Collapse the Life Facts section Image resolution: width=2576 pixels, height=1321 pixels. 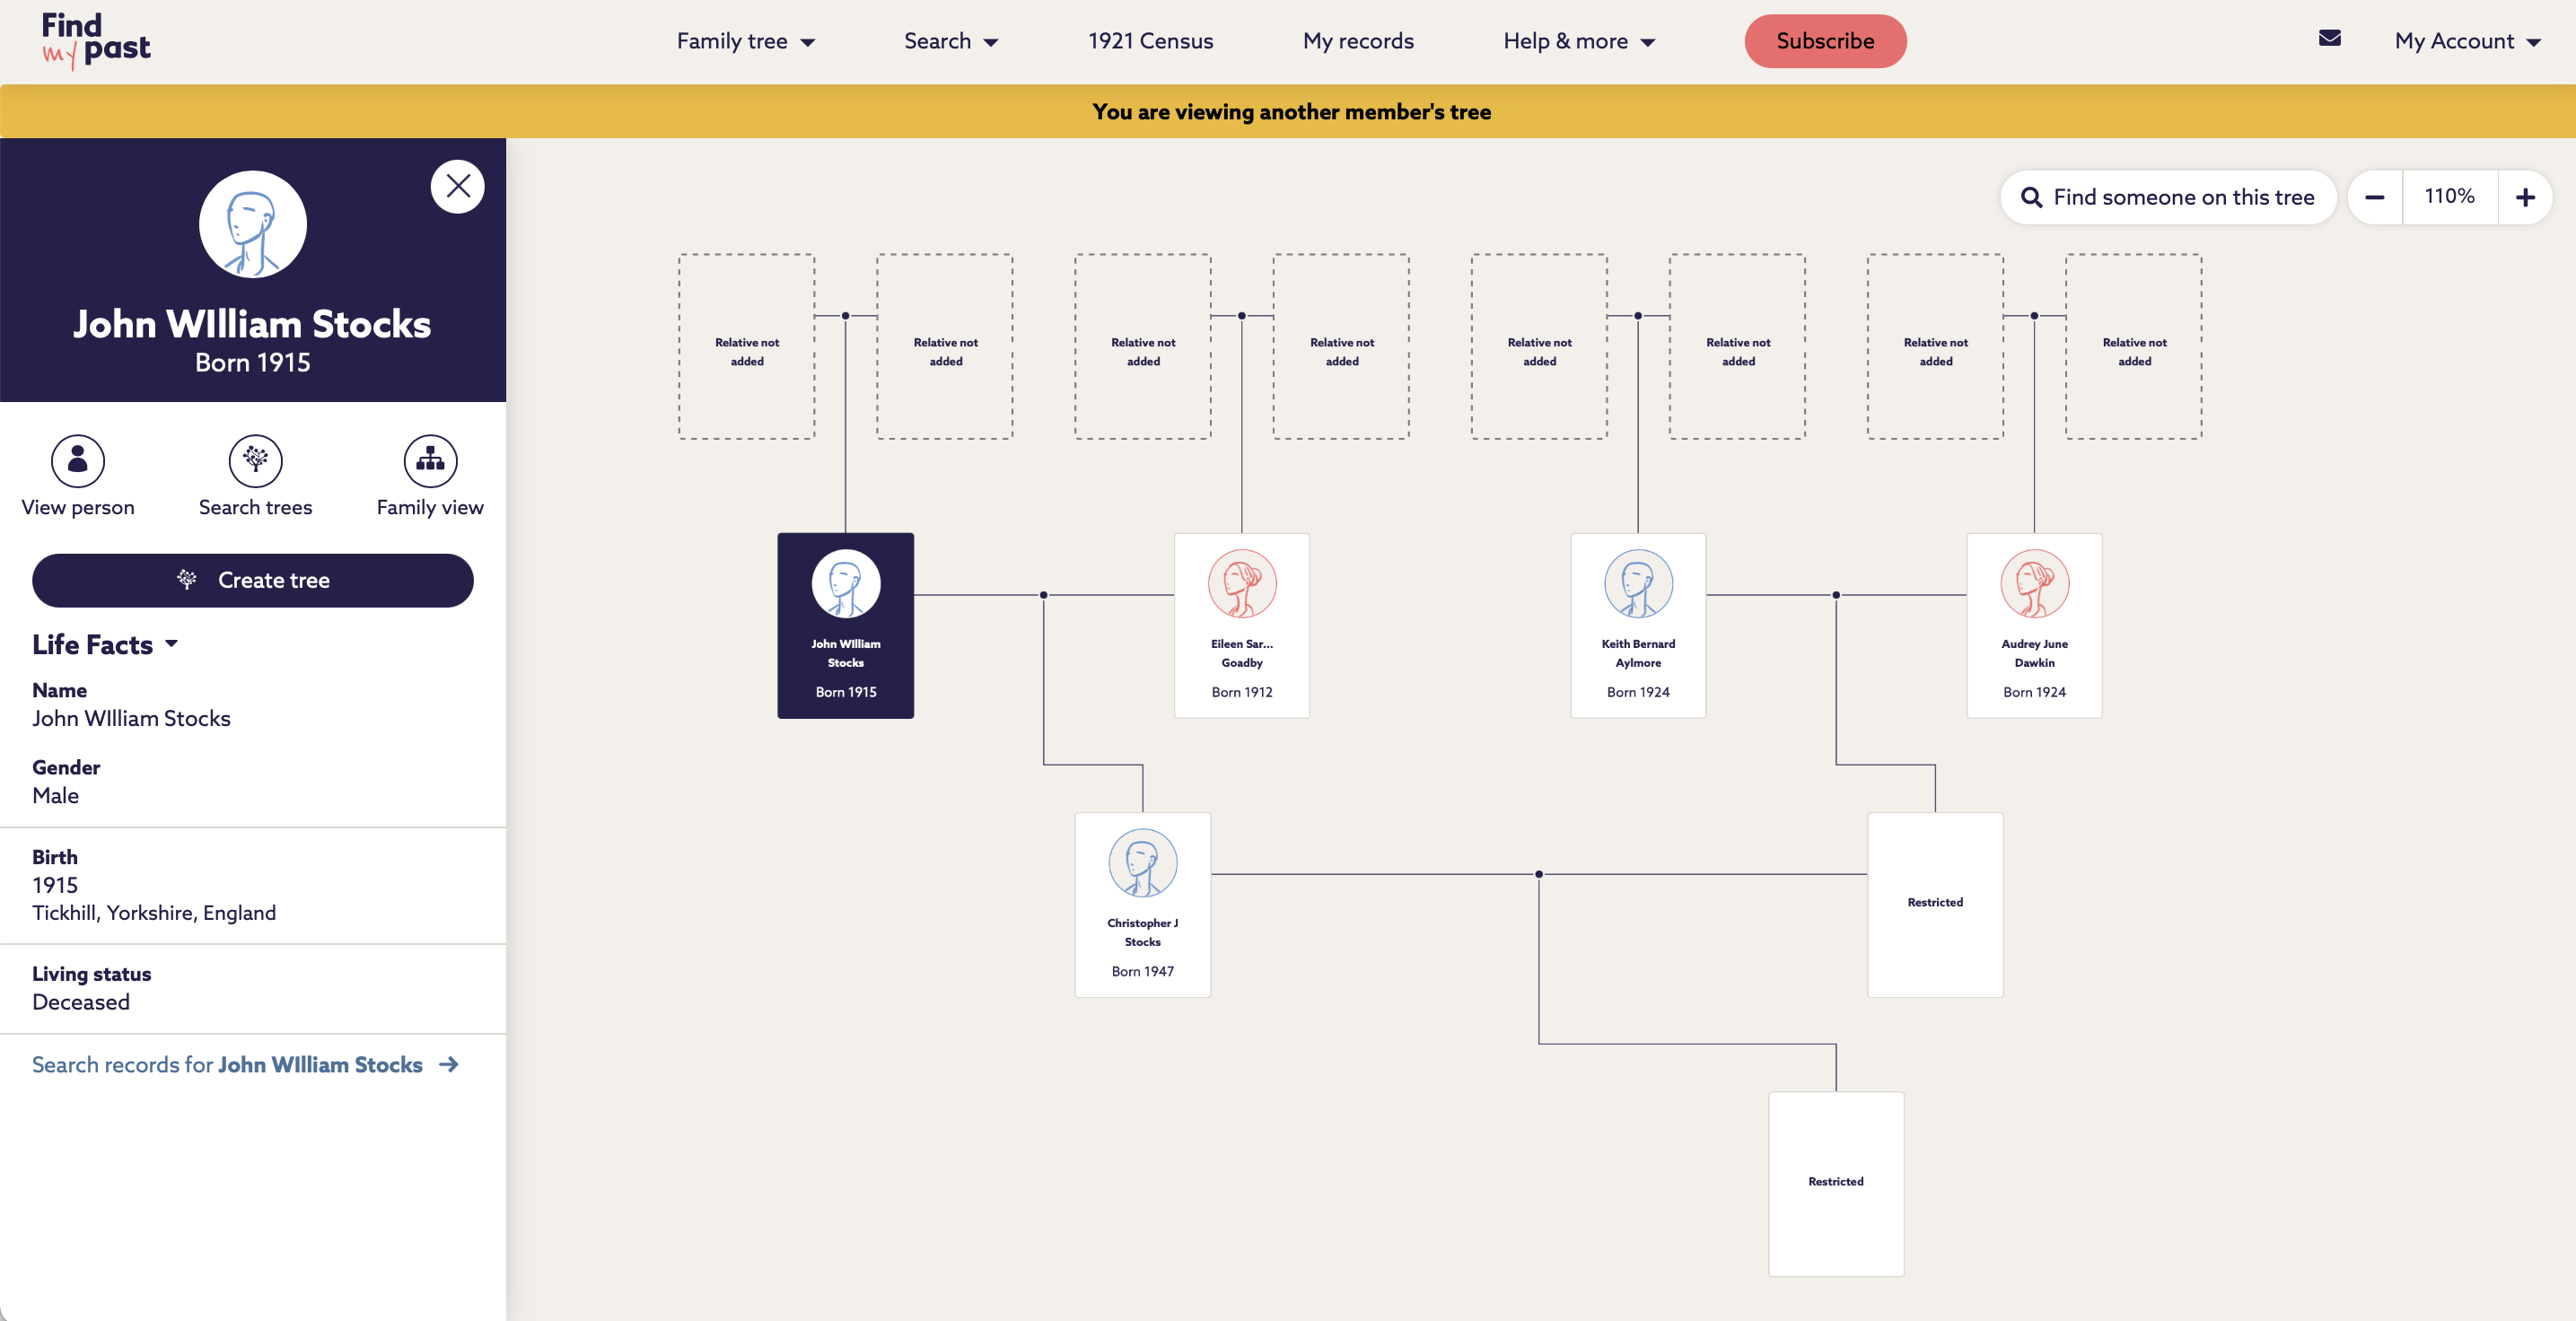pos(105,645)
